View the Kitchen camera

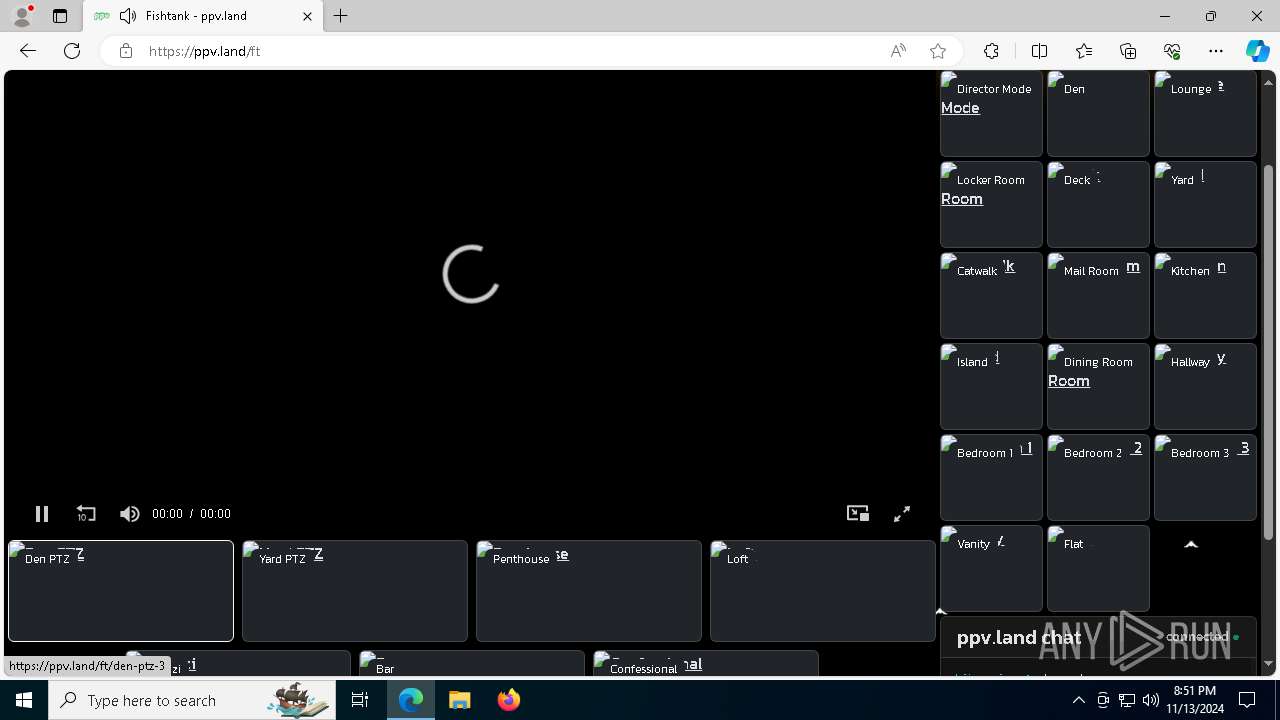point(1205,295)
